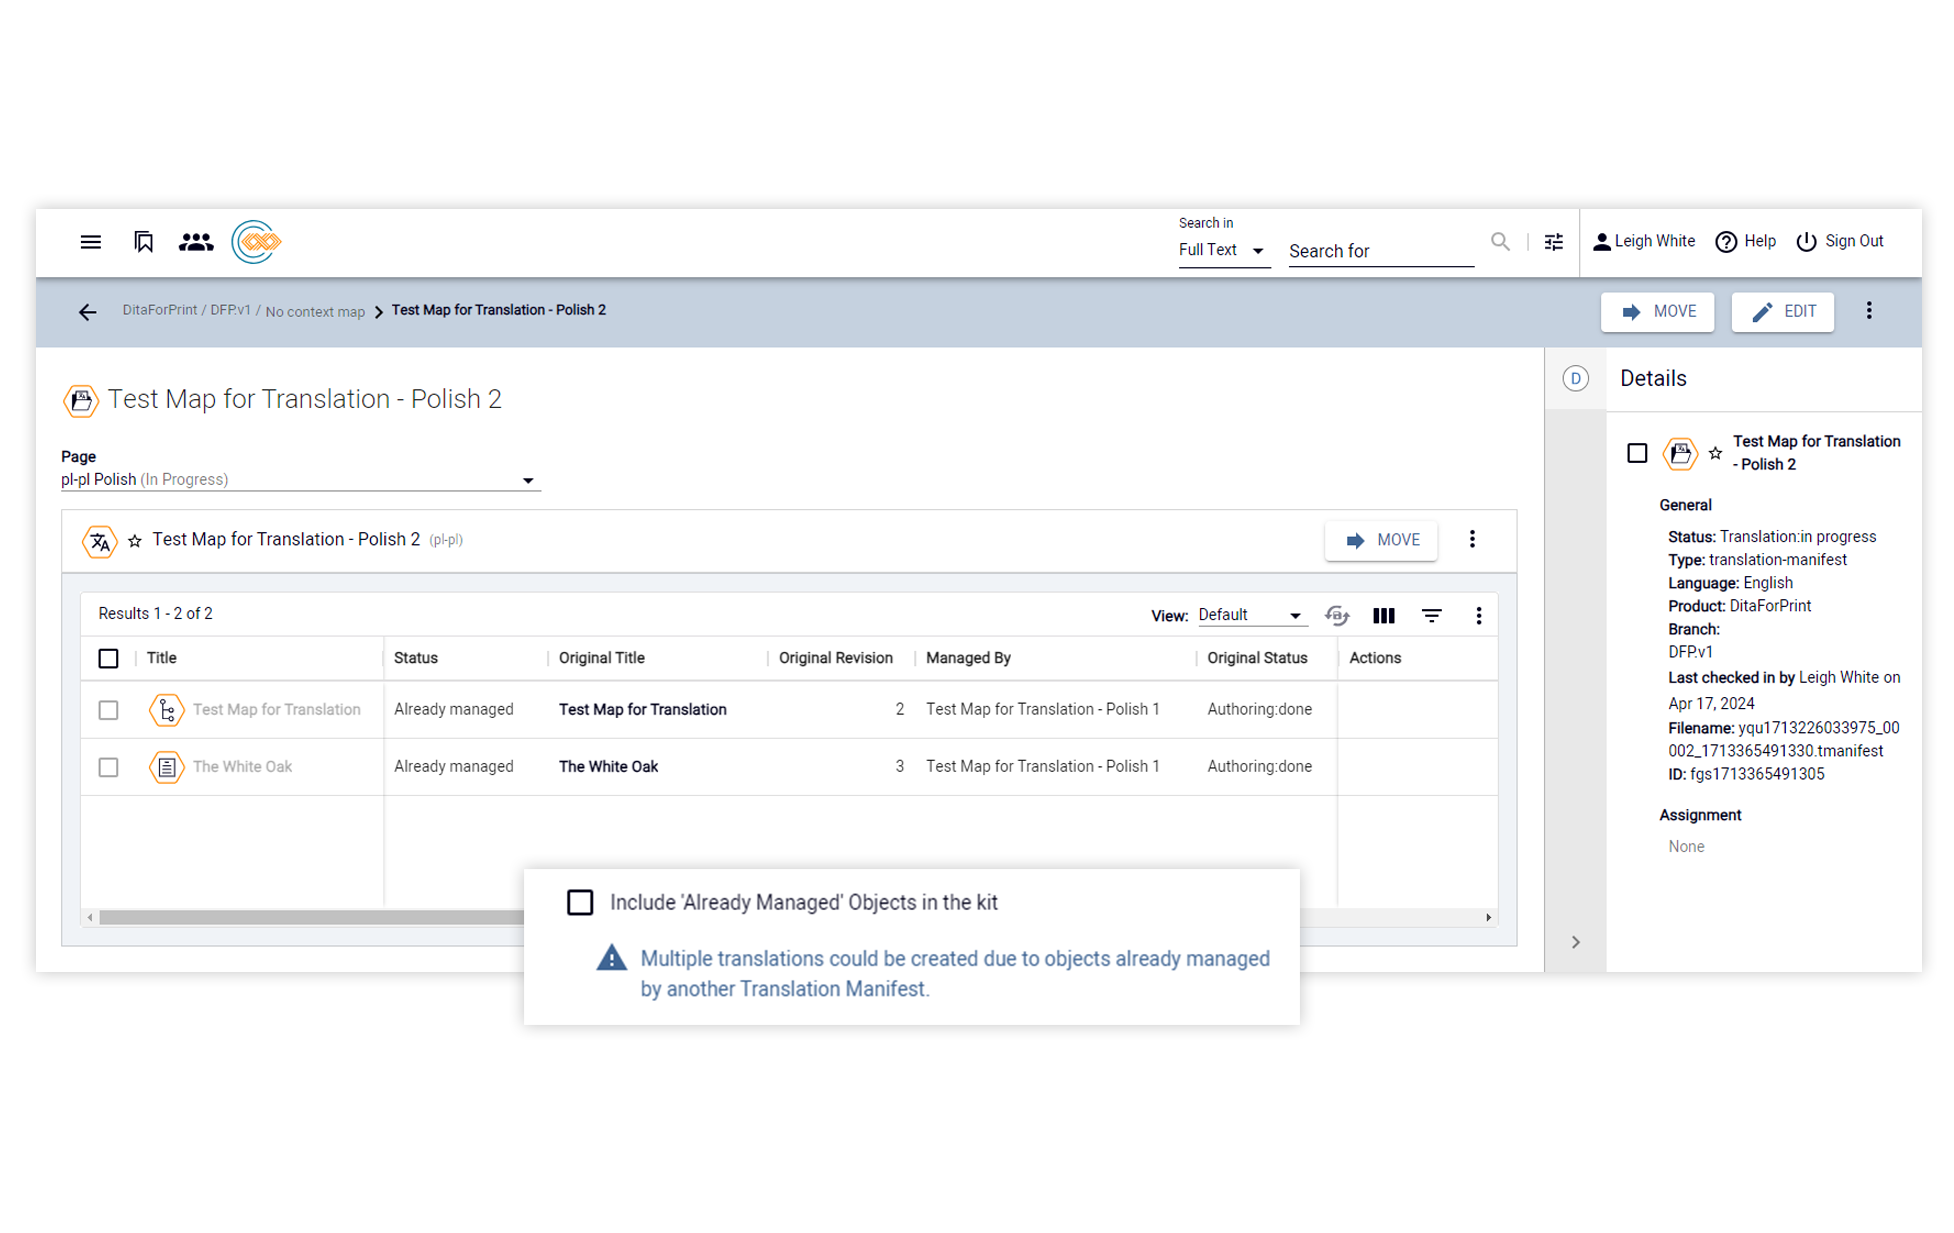Open the column chooser icon
Viewport: 1954px width, 1233px height.
tap(1383, 616)
